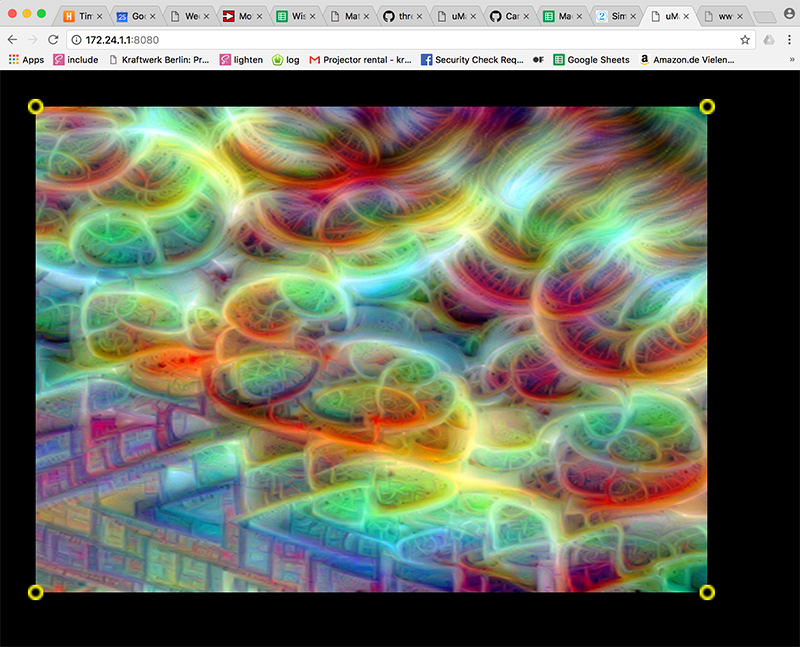800x647 pixels.
Task: Open the log bookmark
Action: pos(287,59)
